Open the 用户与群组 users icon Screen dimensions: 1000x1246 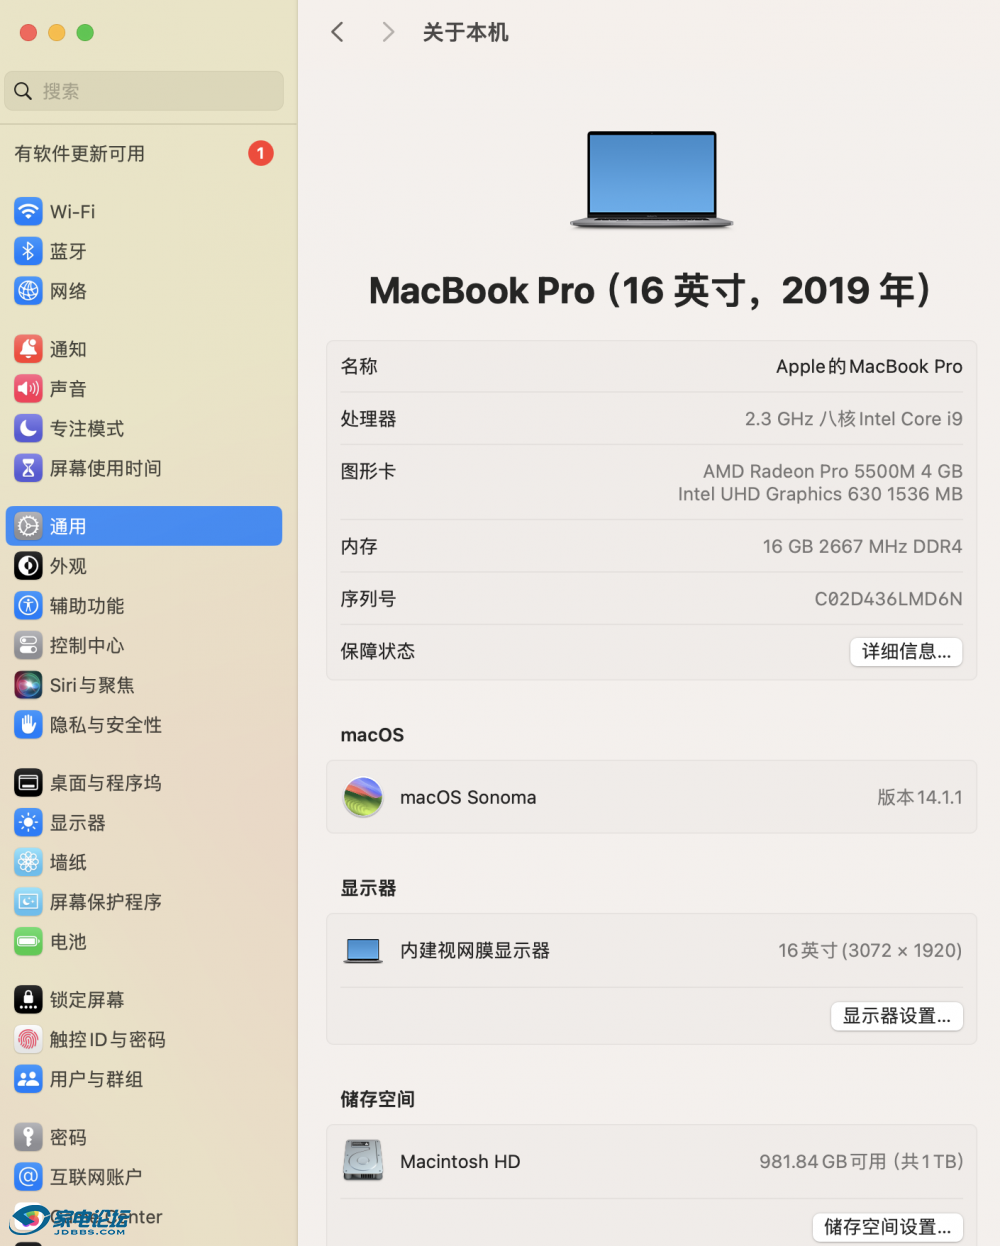(28, 1079)
